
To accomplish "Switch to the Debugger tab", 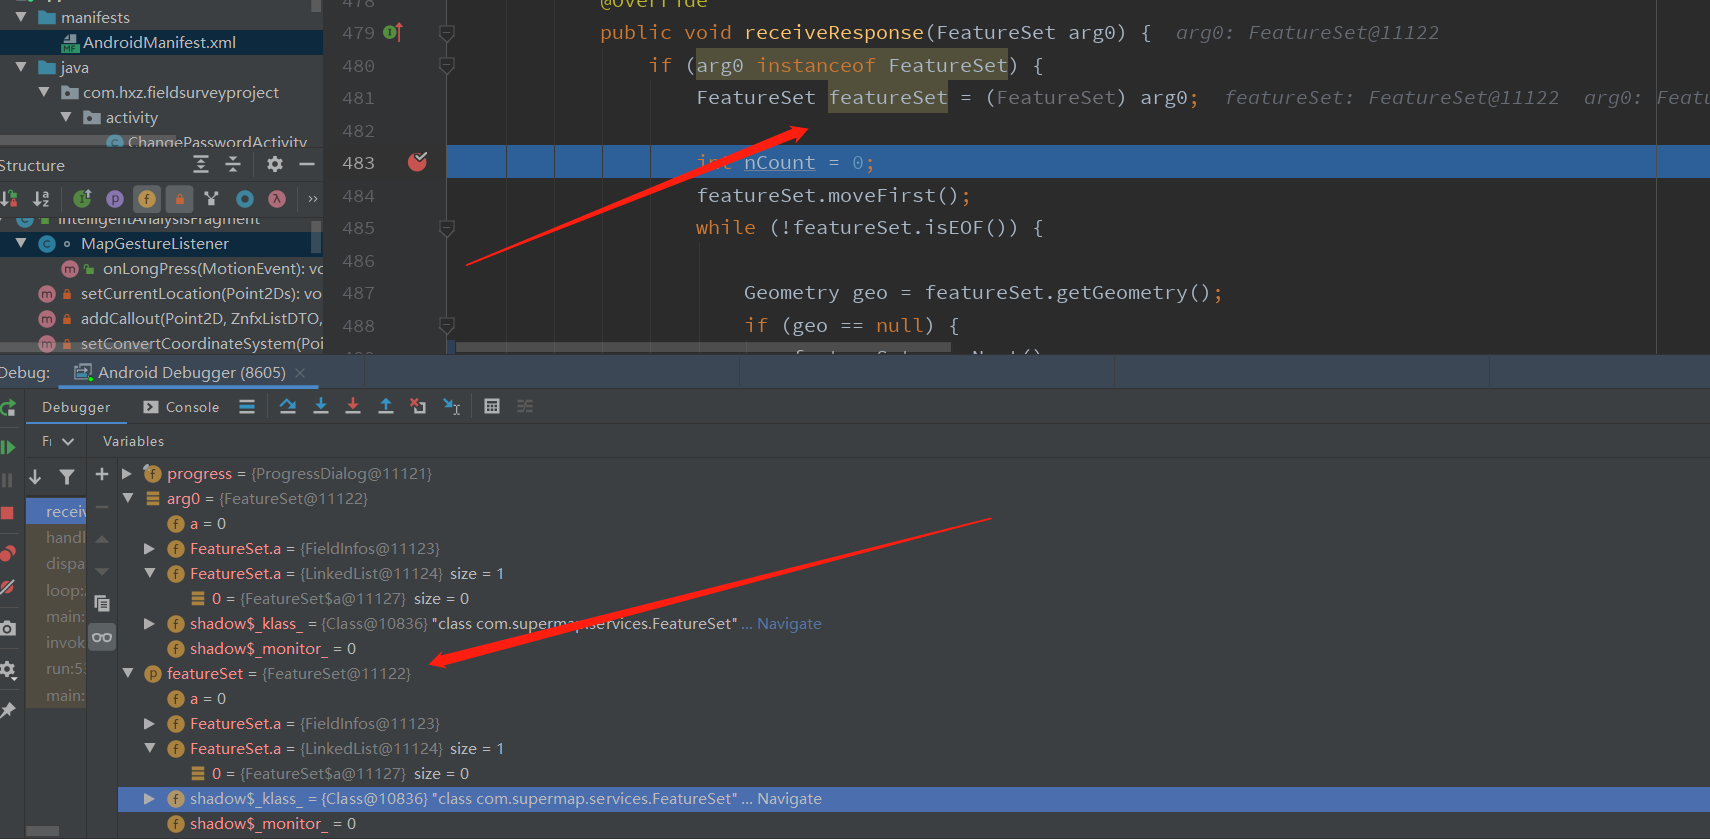I will 76,407.
